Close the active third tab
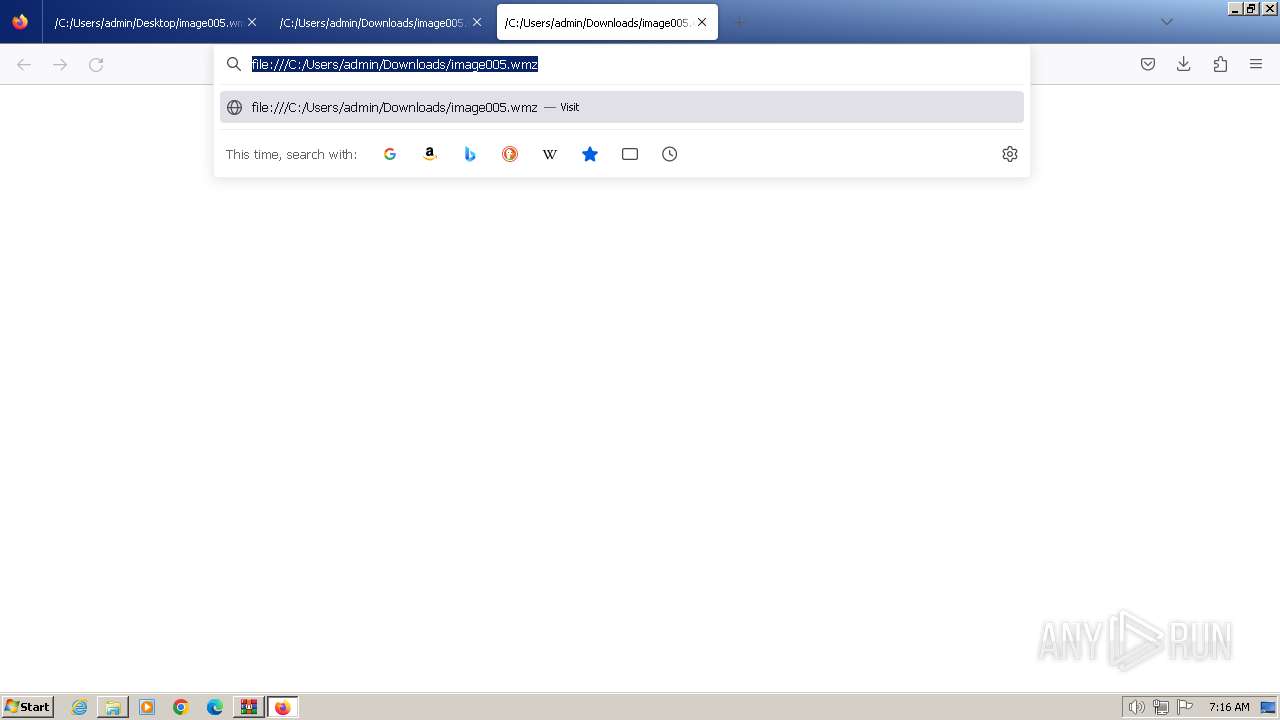Viewport: 1280px width, 720px height. [x=702, y=22]
